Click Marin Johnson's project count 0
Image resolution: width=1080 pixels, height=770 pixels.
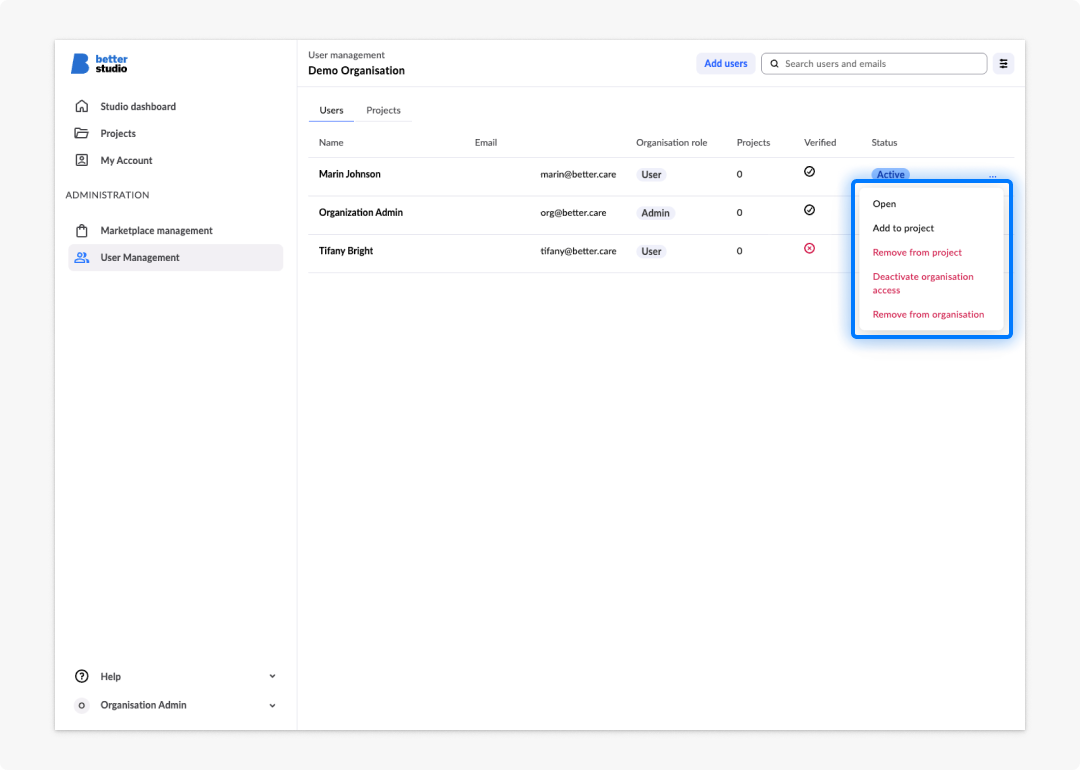click(x=739, y=174)
